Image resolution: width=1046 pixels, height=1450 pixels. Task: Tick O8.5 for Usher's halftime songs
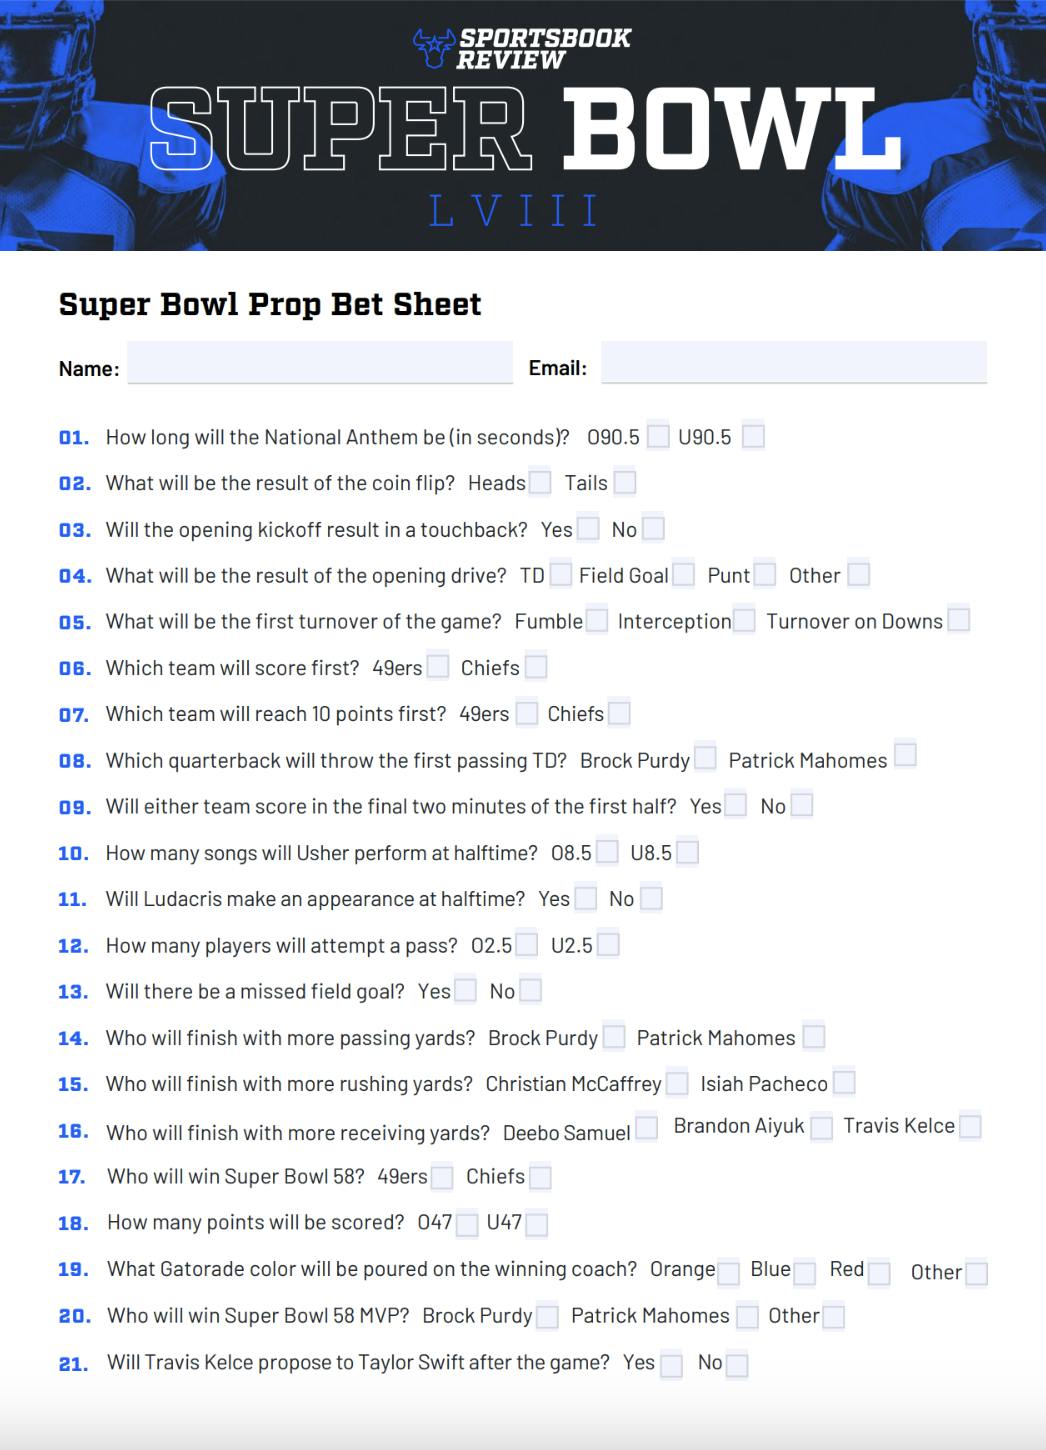606,852
